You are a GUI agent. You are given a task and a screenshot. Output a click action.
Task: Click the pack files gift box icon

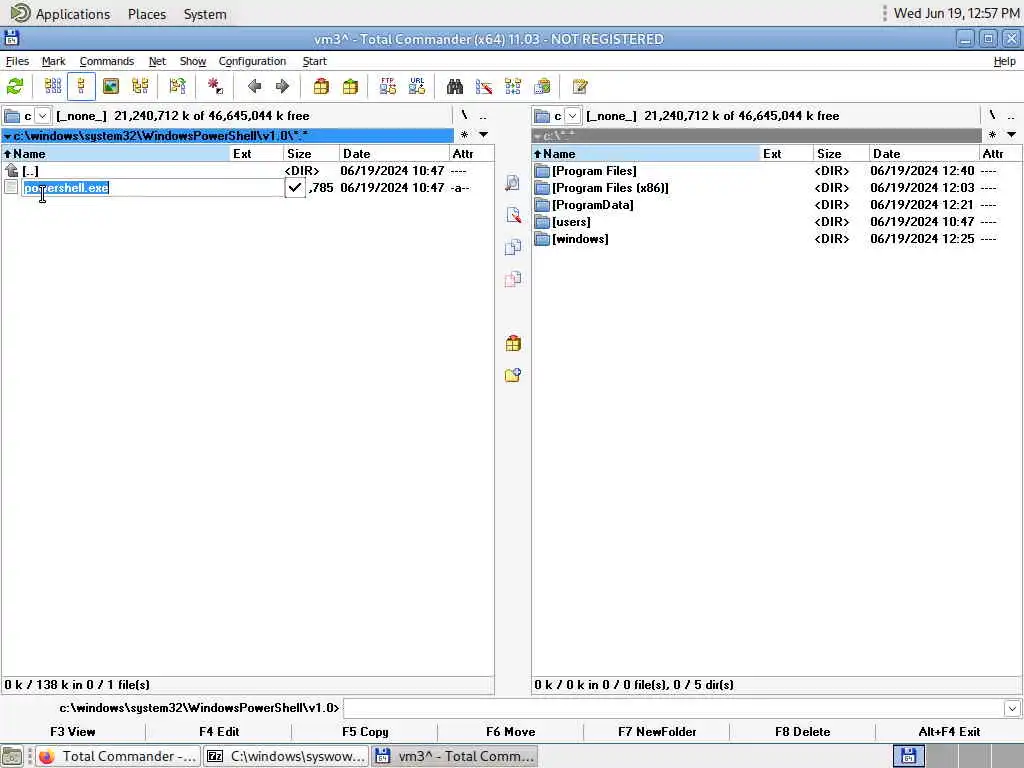[x=321, y=86]
